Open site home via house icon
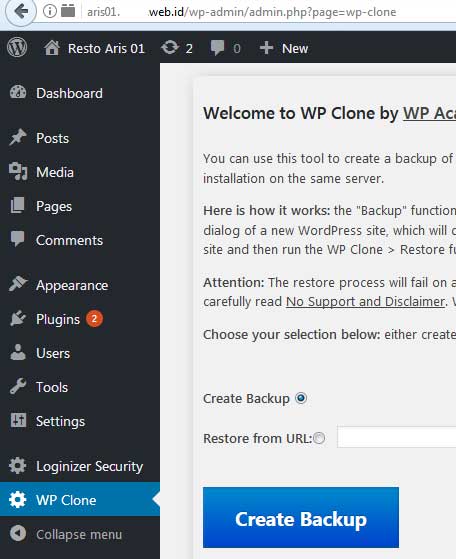Image resolution: width=456 pixels, height=559 pixels. pyautogui.click(x=52, y=48)
